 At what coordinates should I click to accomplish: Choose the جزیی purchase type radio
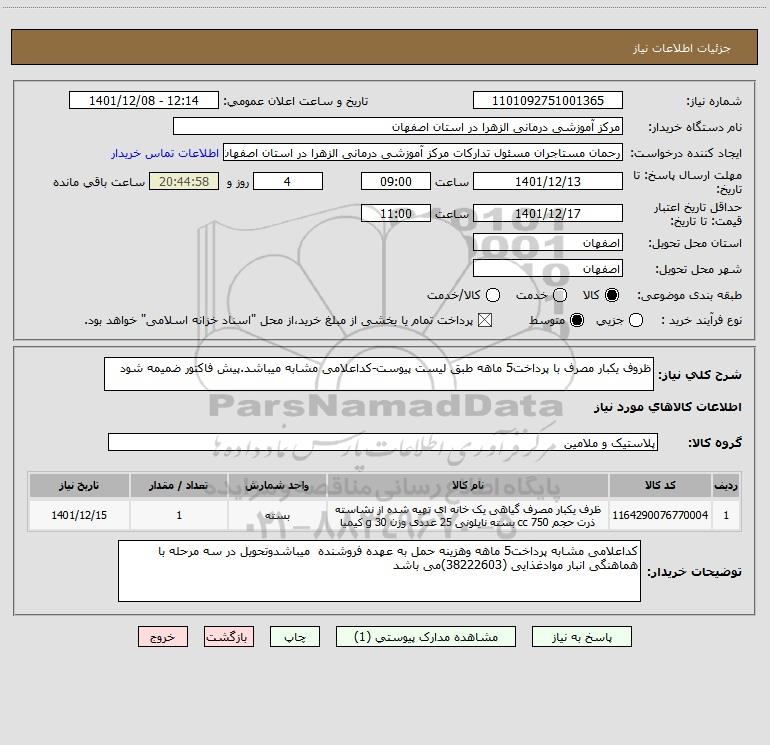635,321
